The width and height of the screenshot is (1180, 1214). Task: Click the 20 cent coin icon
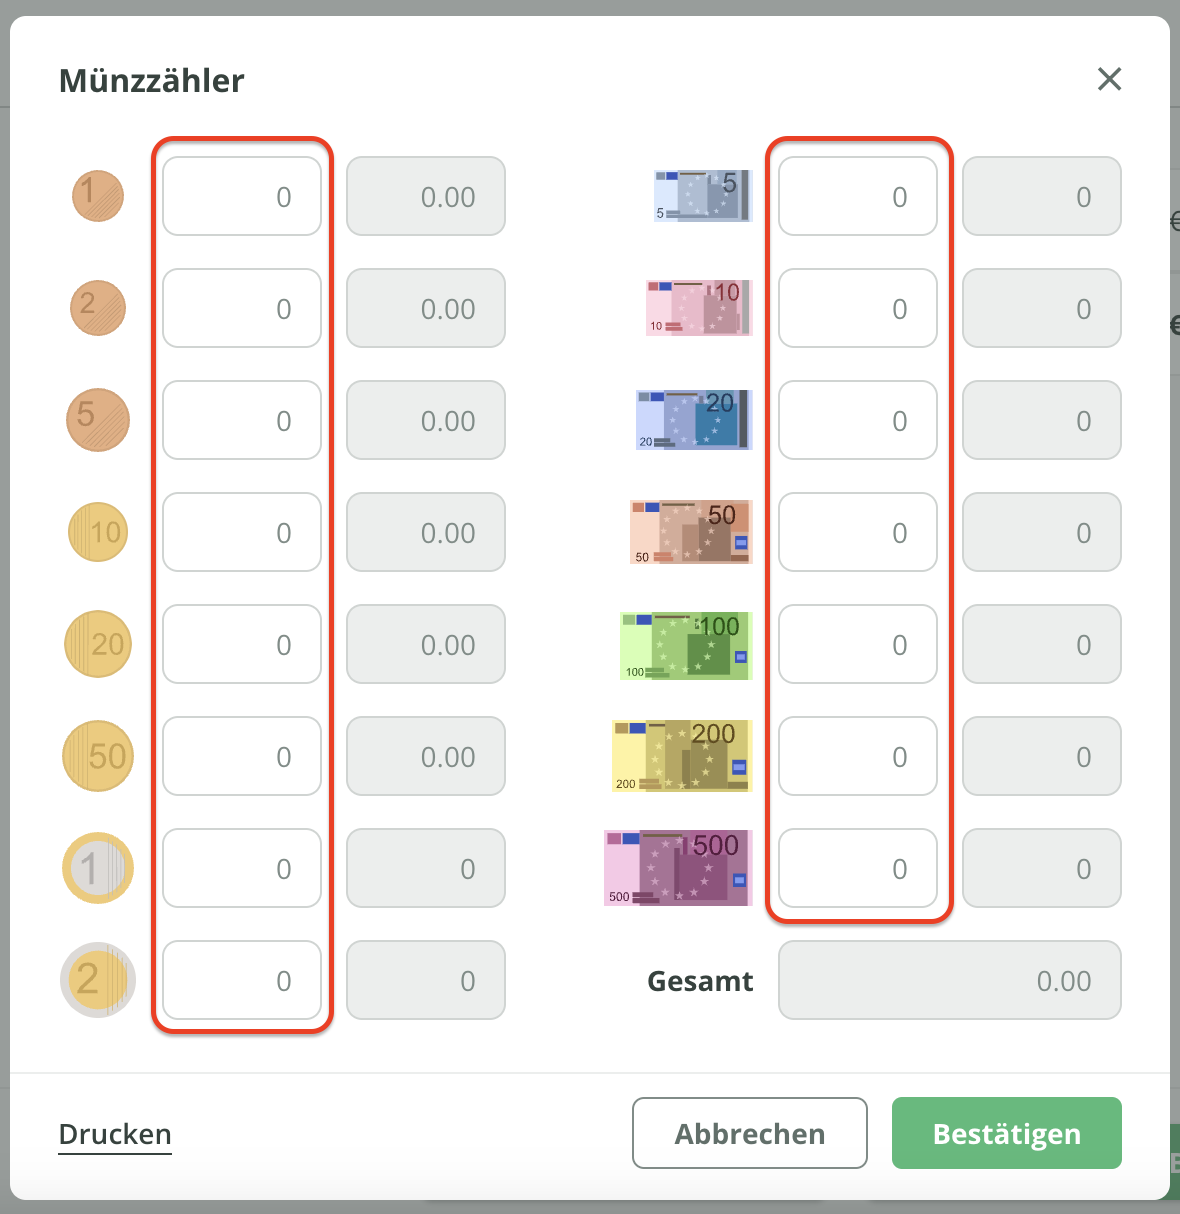(98, 644)
